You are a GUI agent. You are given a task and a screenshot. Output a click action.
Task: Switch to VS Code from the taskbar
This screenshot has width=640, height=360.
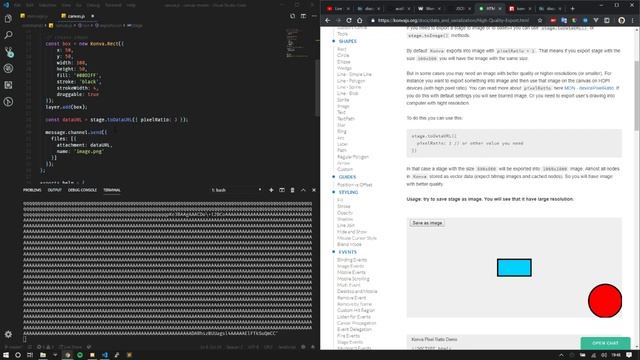pyautogui.click(x=104, y=355)
